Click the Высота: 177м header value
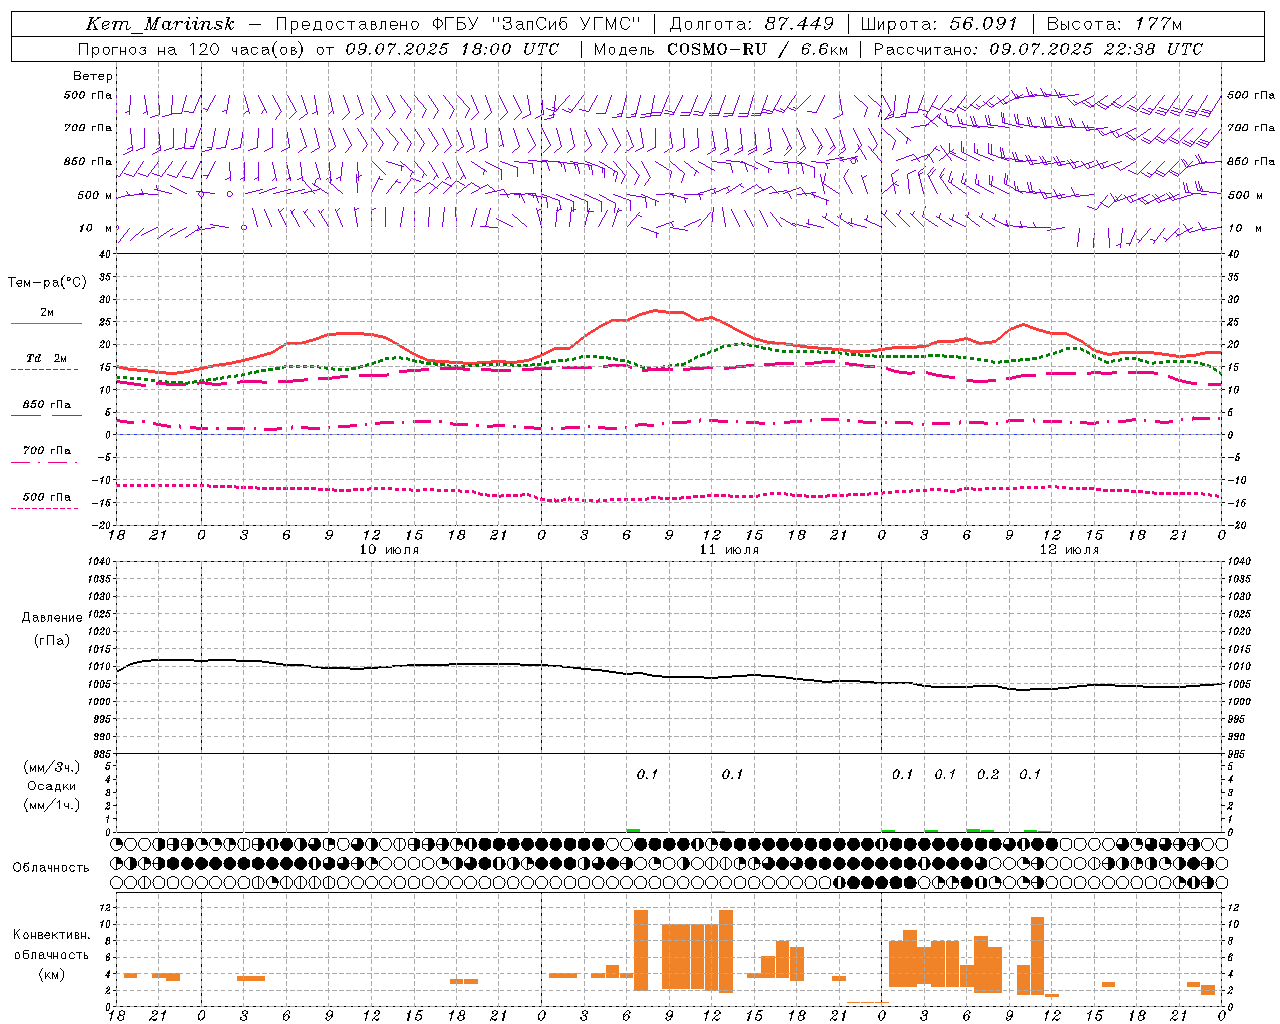 [1114, 24]
